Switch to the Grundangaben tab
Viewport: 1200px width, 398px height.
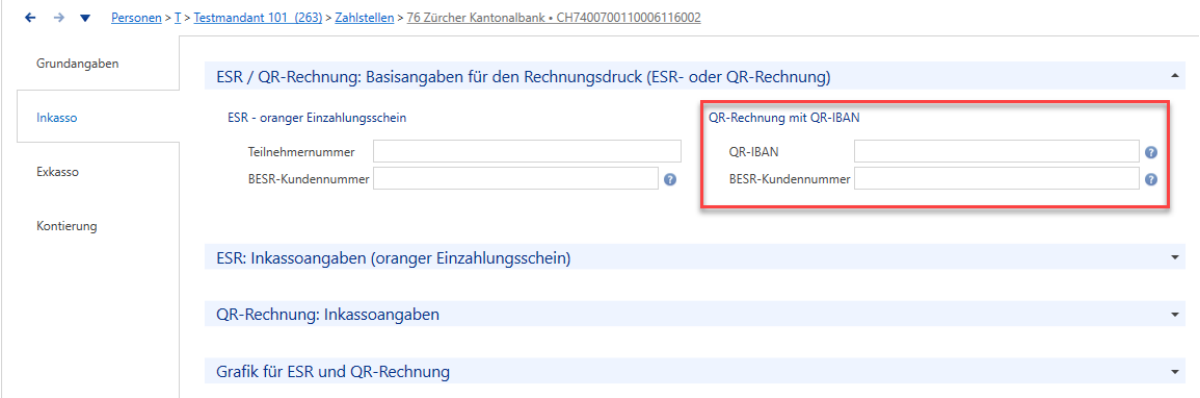tap(78, 64)
